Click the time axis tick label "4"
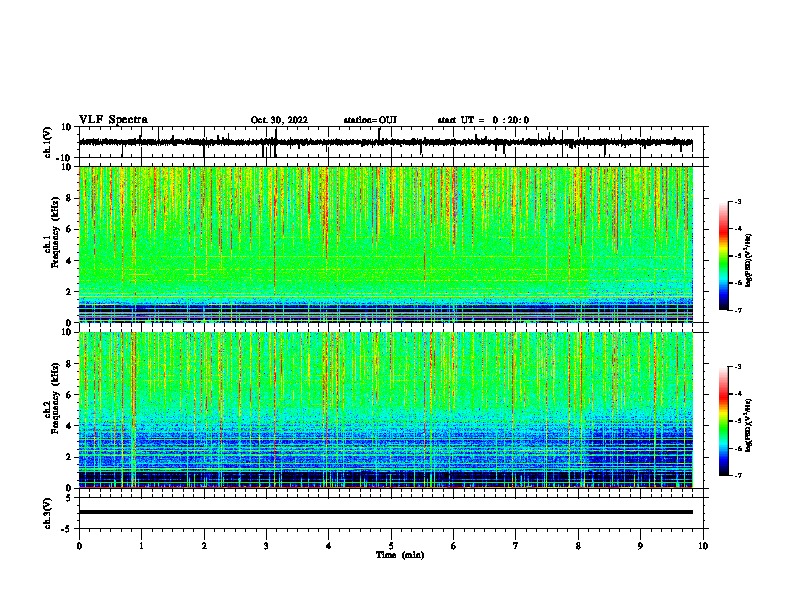Screen dimensions: 792x612 point(329,546)
